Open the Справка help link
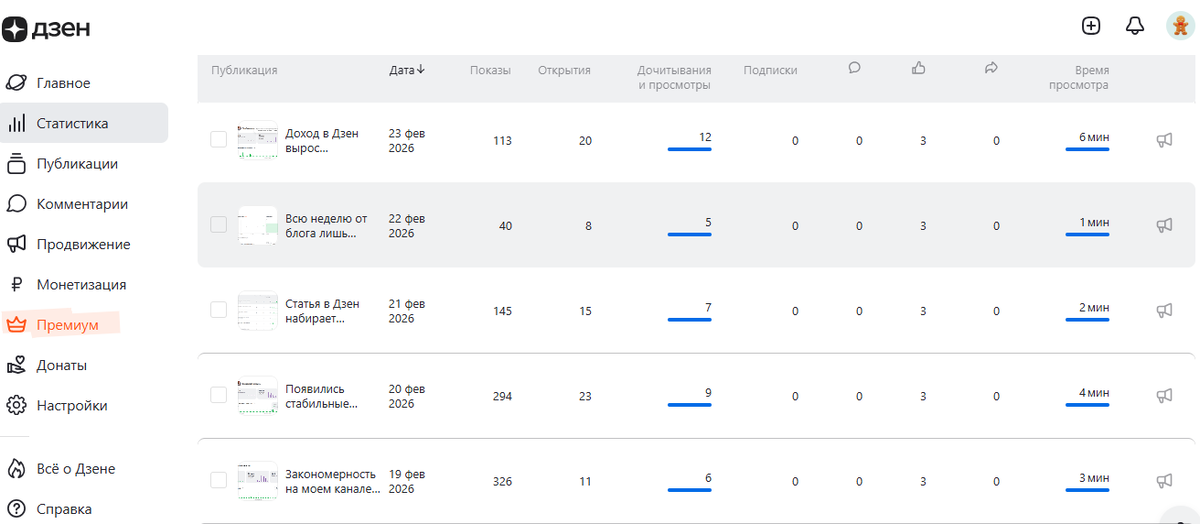 coord(63,509)
